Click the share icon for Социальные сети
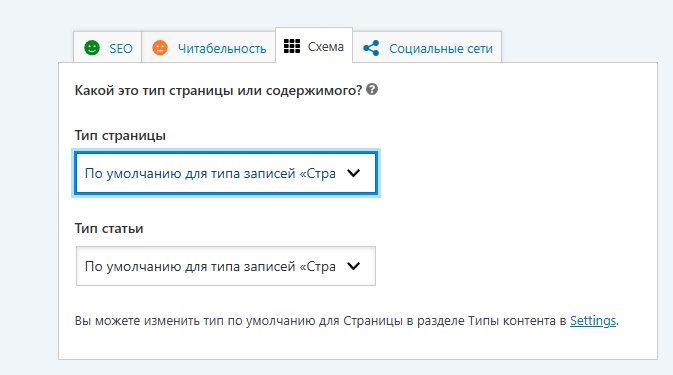 tap(371, 48)
